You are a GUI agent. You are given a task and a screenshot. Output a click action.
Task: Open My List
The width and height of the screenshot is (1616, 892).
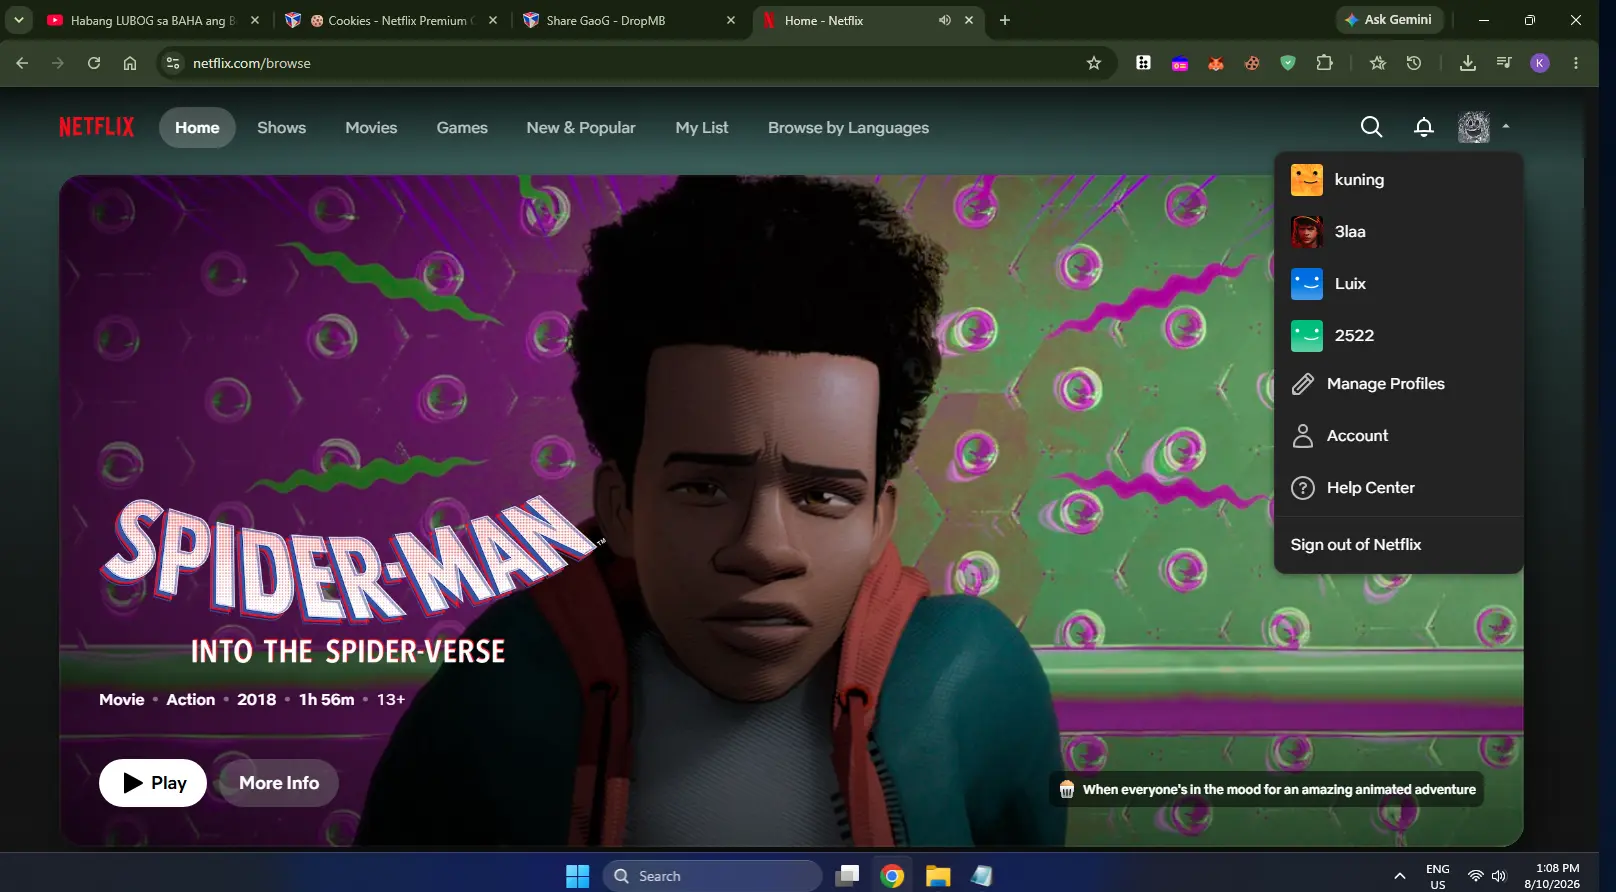(x=702, y=127)
